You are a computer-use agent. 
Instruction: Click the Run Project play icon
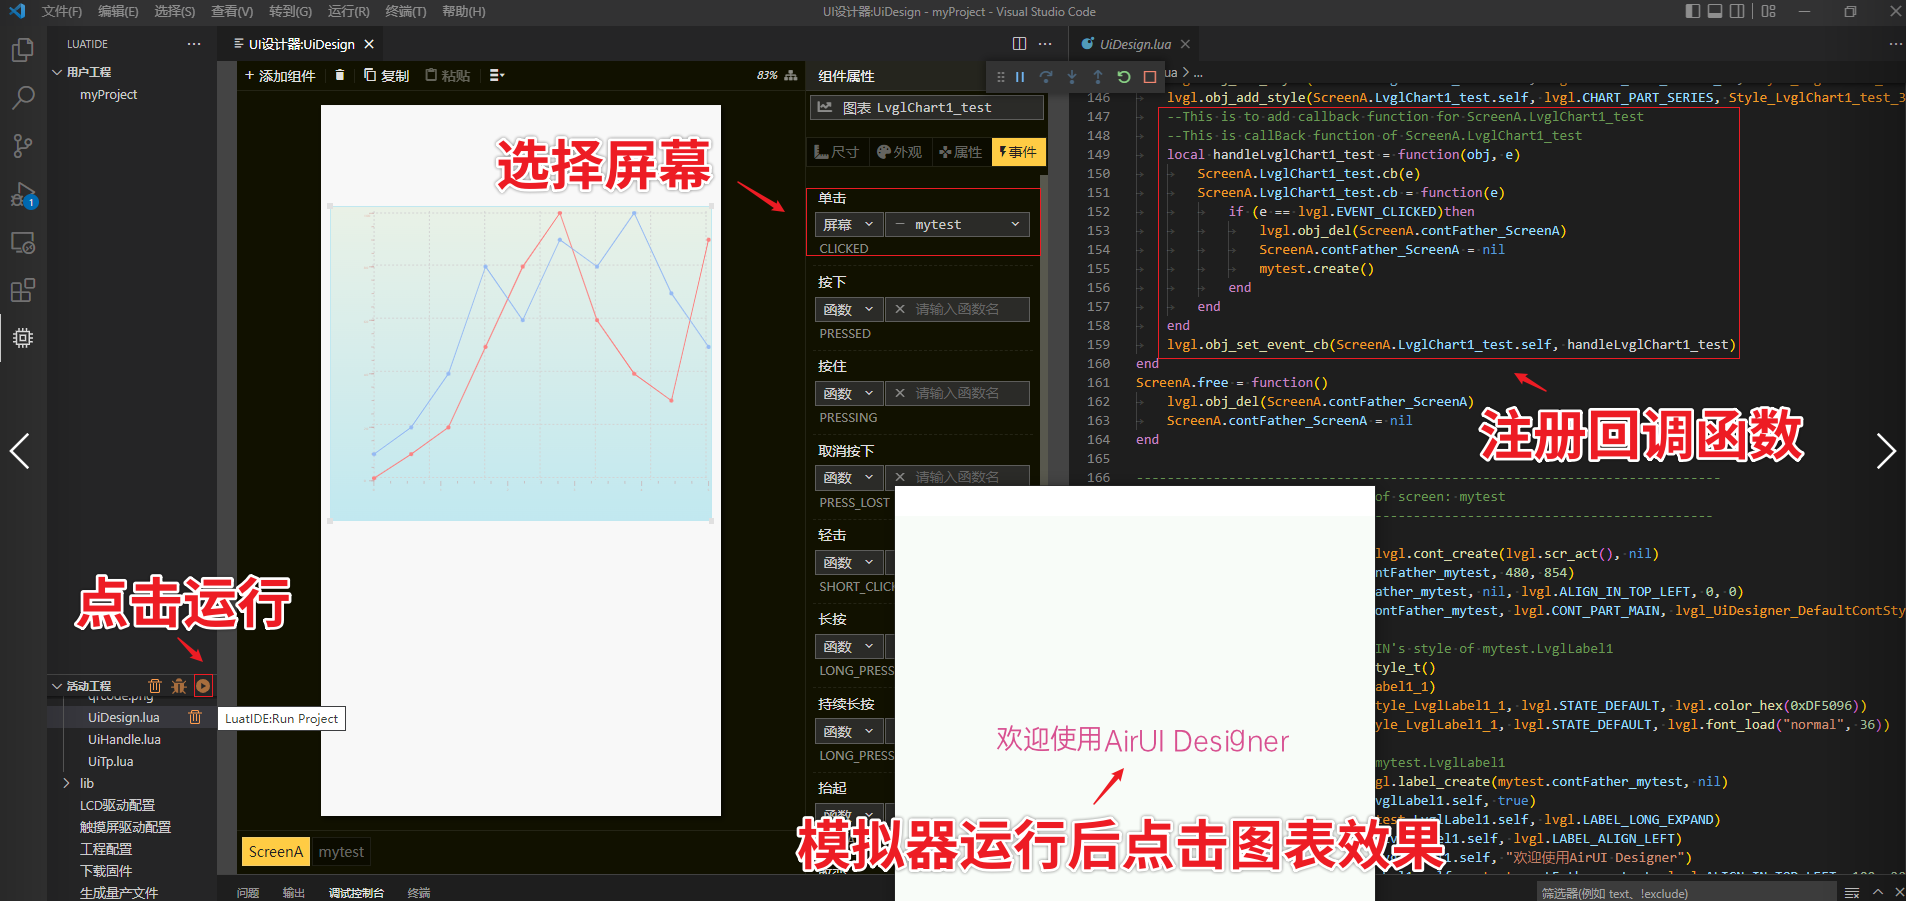[x=203, y=686]
